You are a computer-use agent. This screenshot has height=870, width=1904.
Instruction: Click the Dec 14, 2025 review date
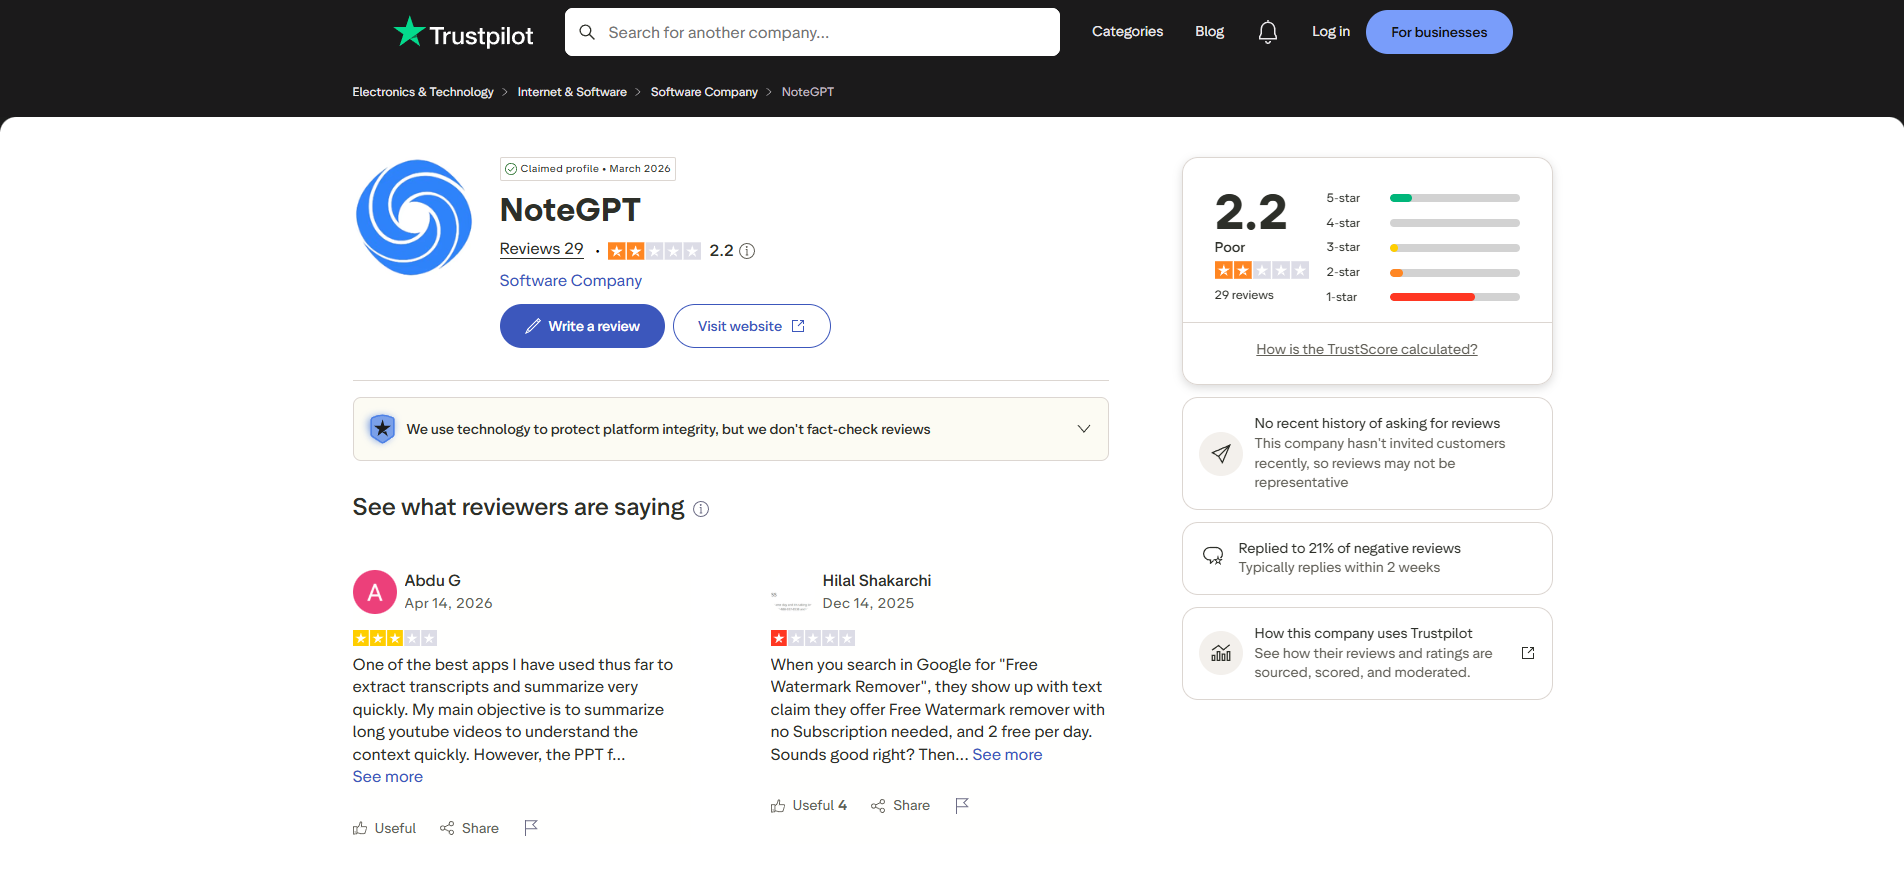tap(868, 603)
